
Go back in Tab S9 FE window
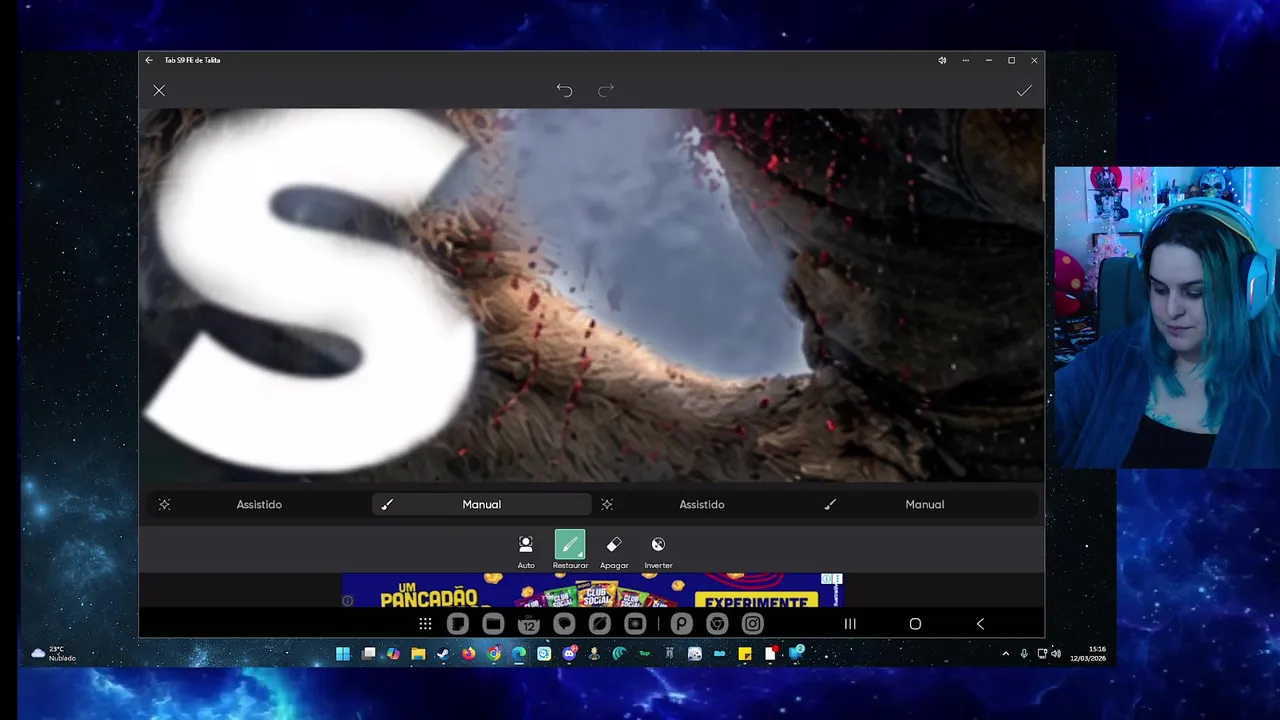point(149,60)
